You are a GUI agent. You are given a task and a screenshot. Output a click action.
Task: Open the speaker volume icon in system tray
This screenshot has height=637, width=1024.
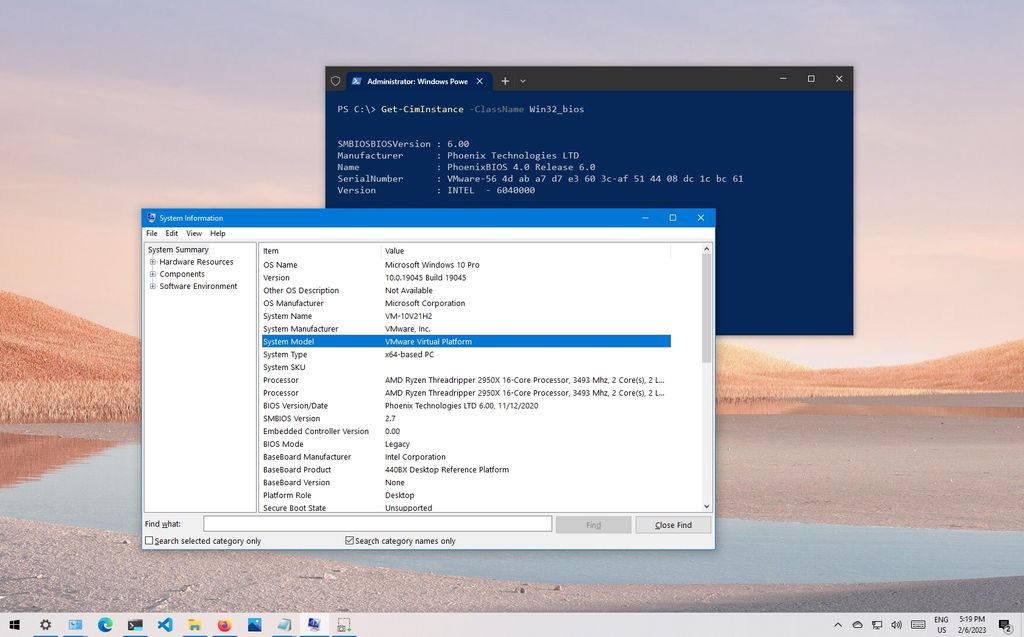(896, 625)
